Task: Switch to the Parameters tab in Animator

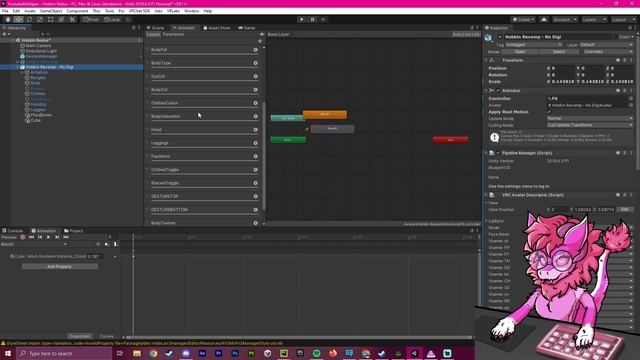Action: pos(173,35)
